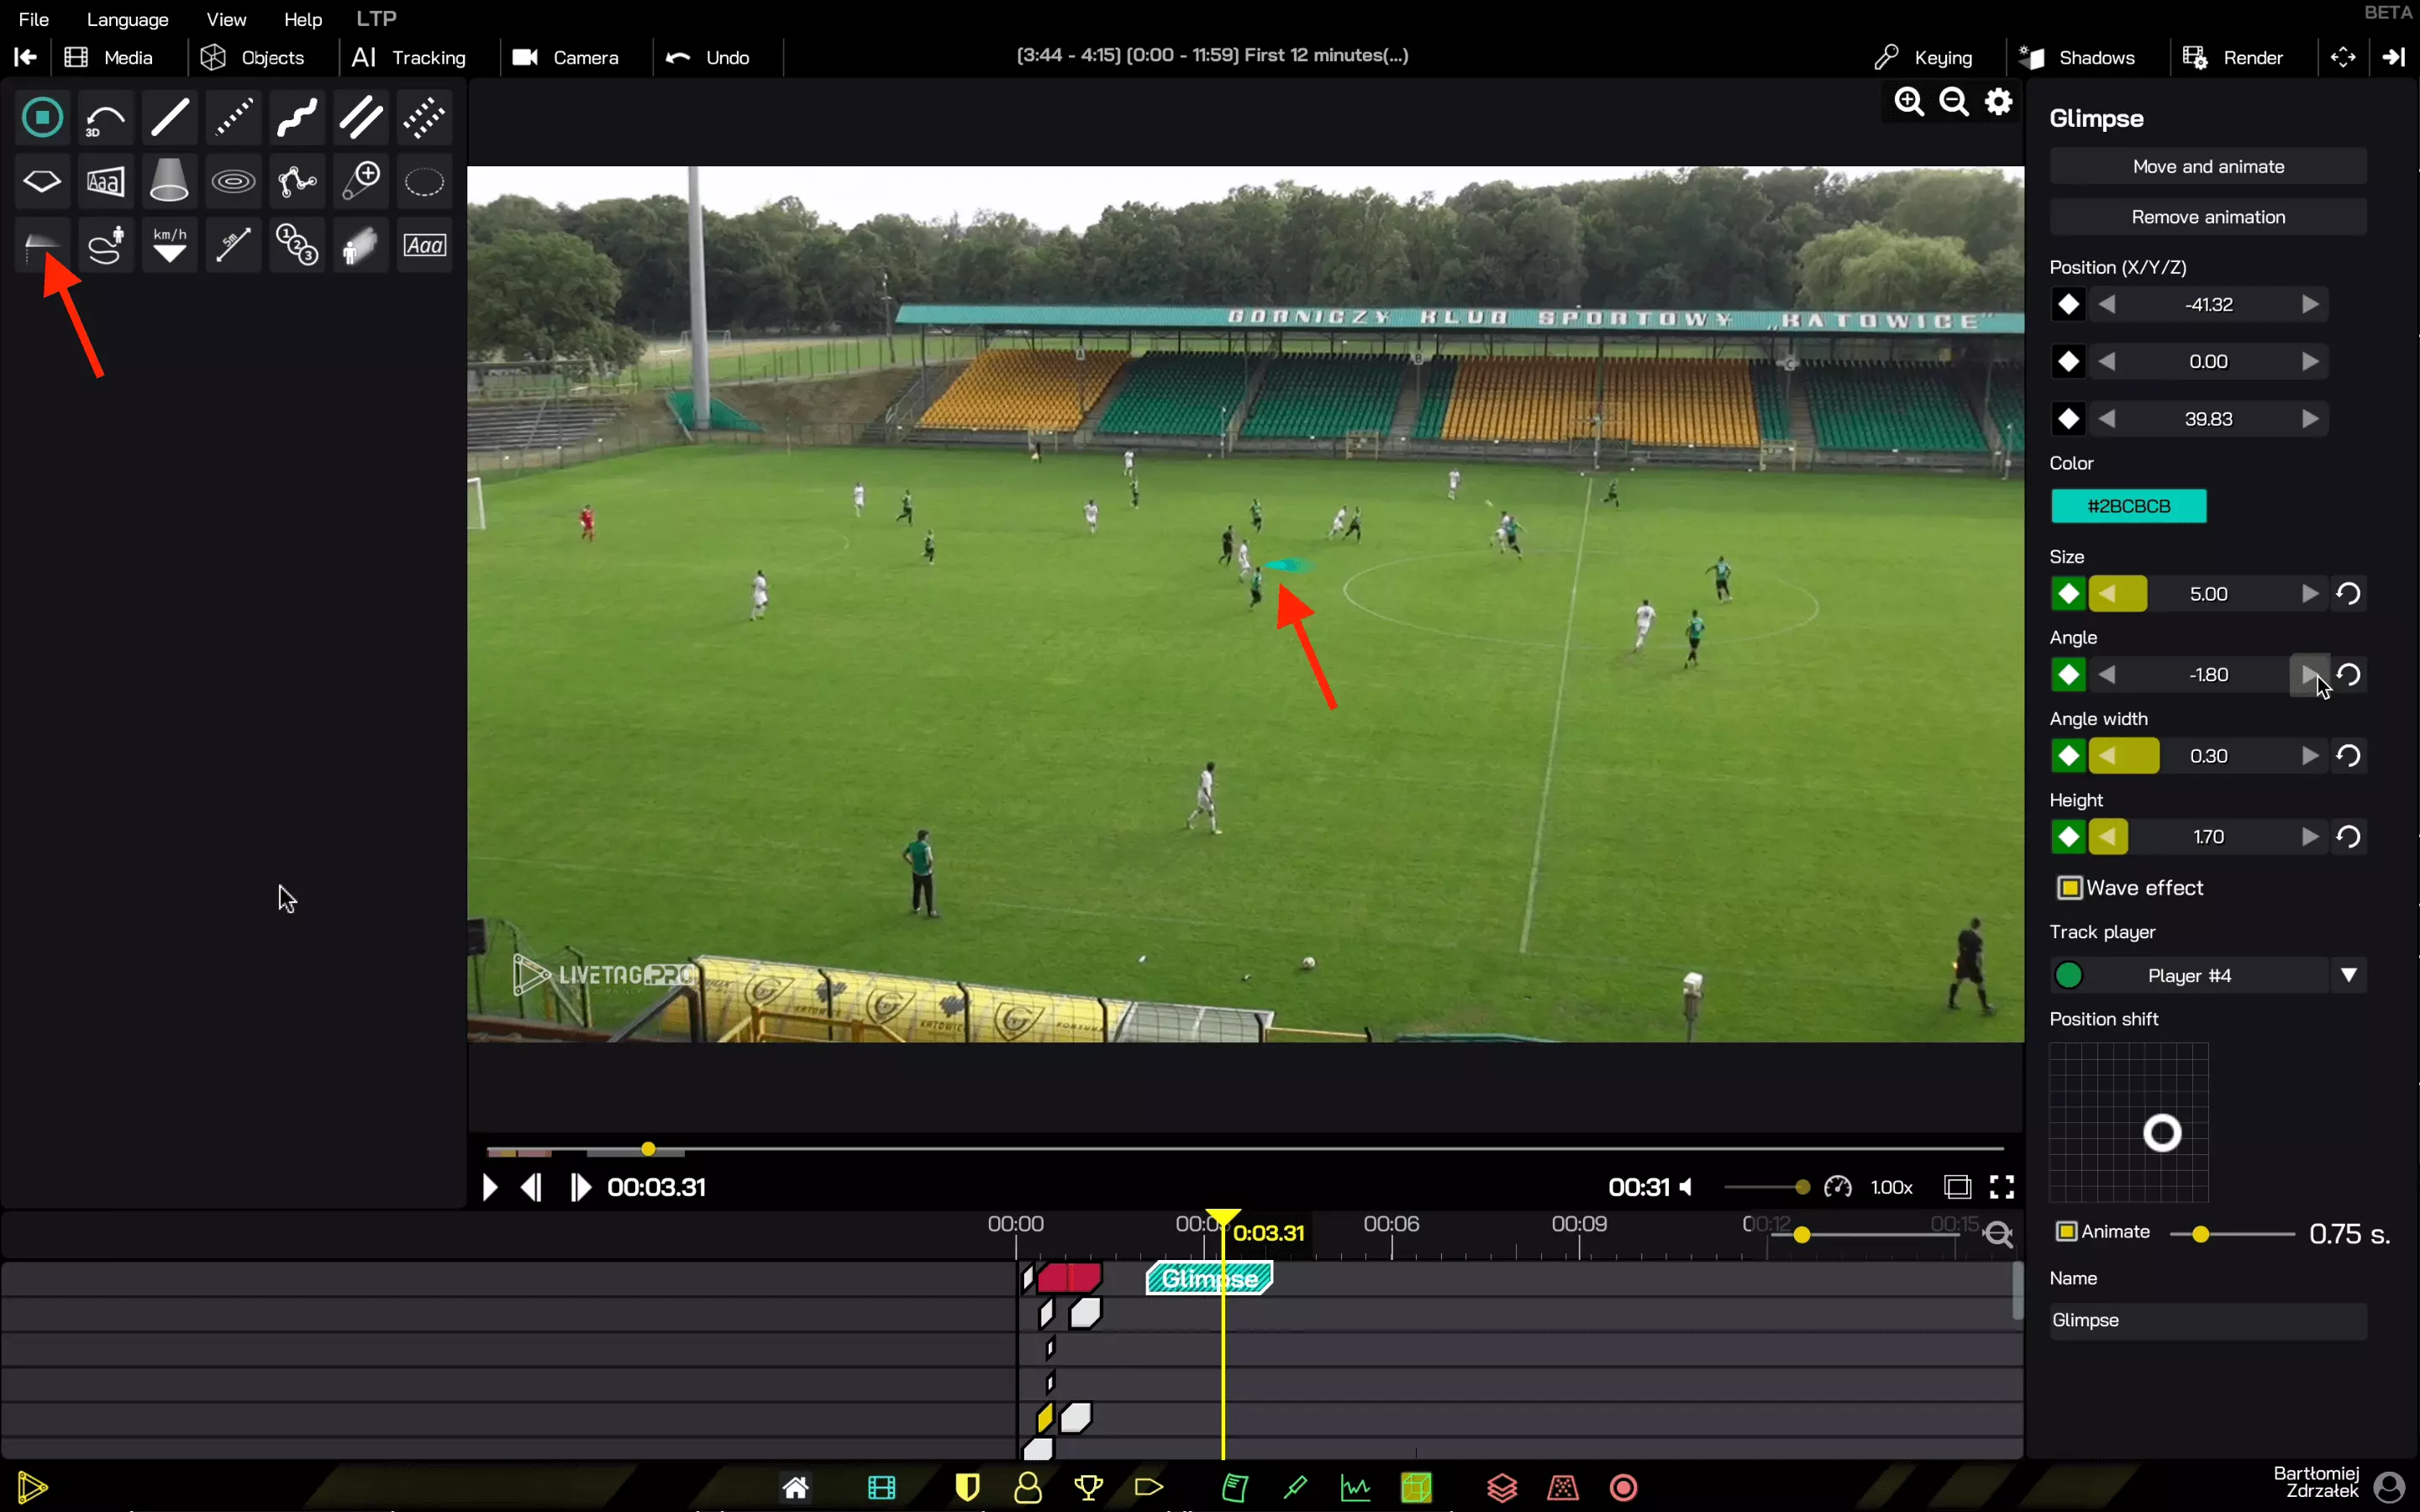Open the #2BCBCB color swatch
This screenshot has width=2420, height=1512.
click(x=2128, y=506)
